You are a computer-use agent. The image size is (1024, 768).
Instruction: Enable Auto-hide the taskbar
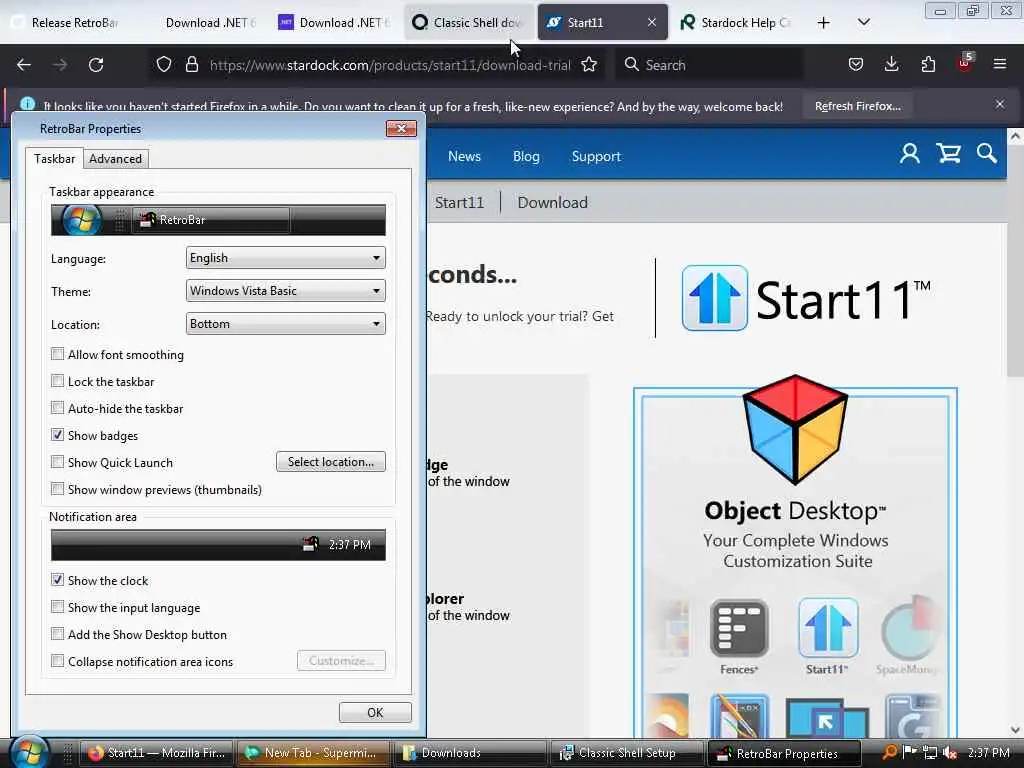[x=57, y=408]
